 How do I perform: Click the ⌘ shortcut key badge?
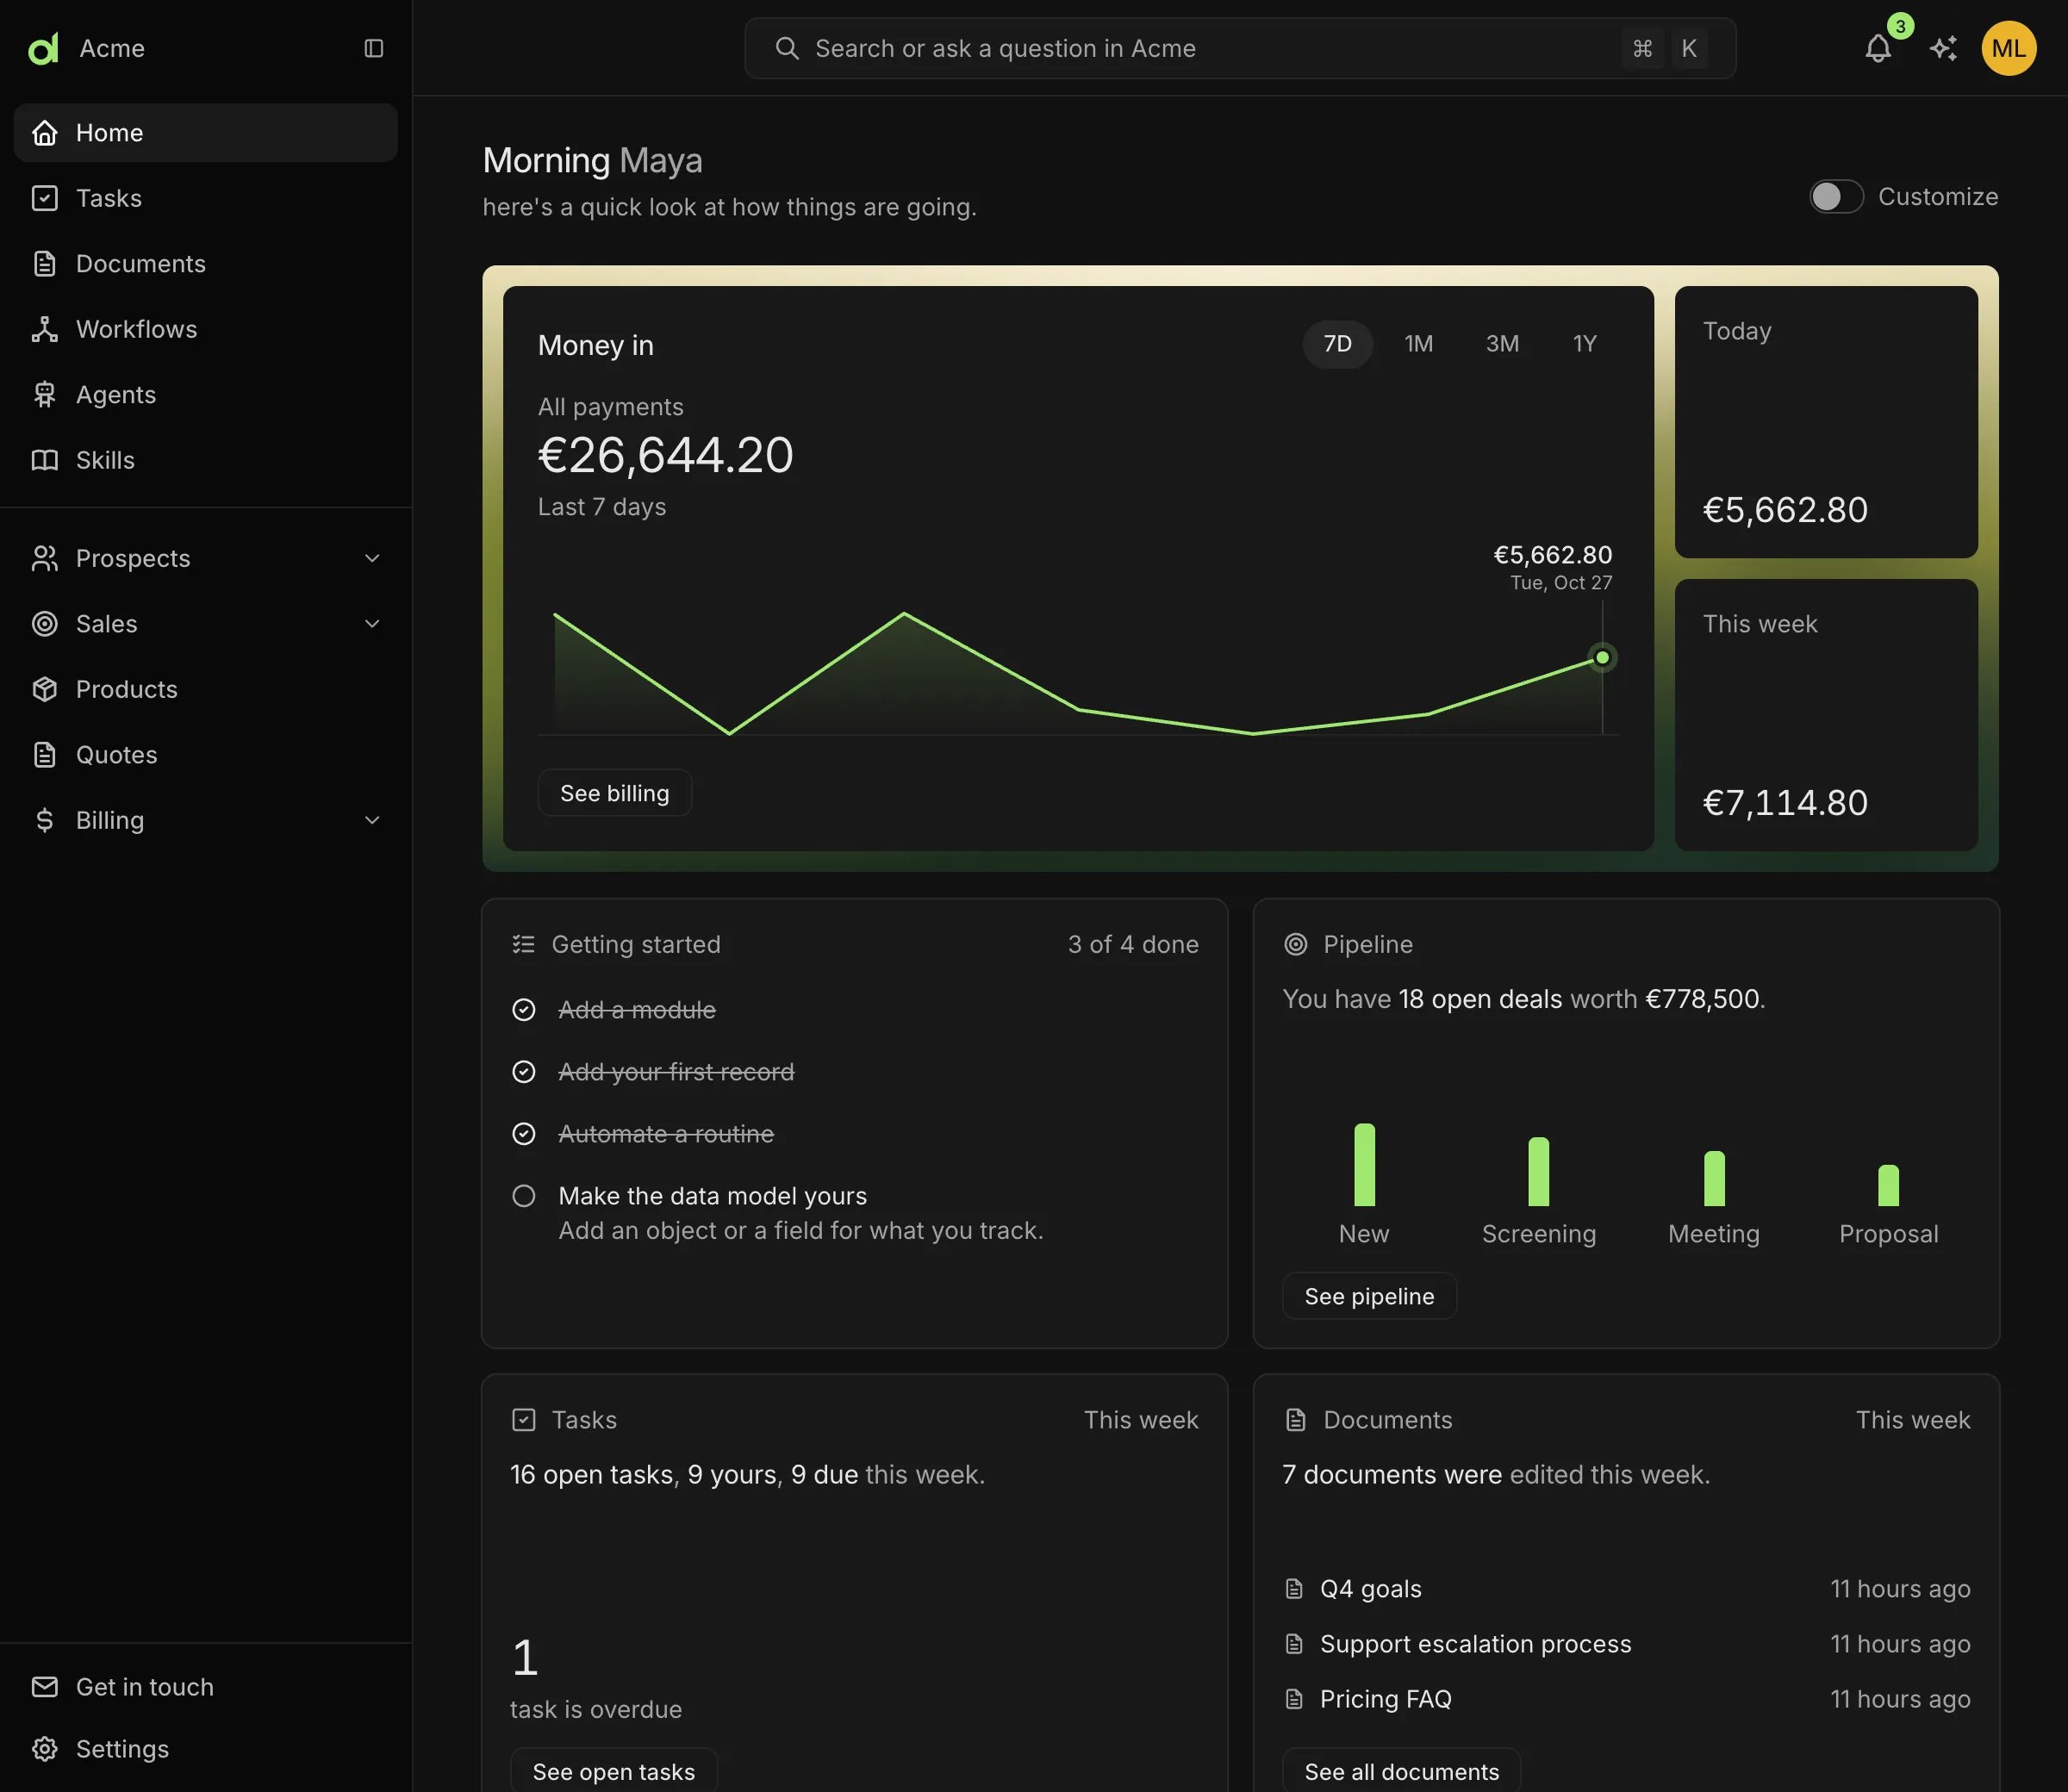[x=1642, y=48]
